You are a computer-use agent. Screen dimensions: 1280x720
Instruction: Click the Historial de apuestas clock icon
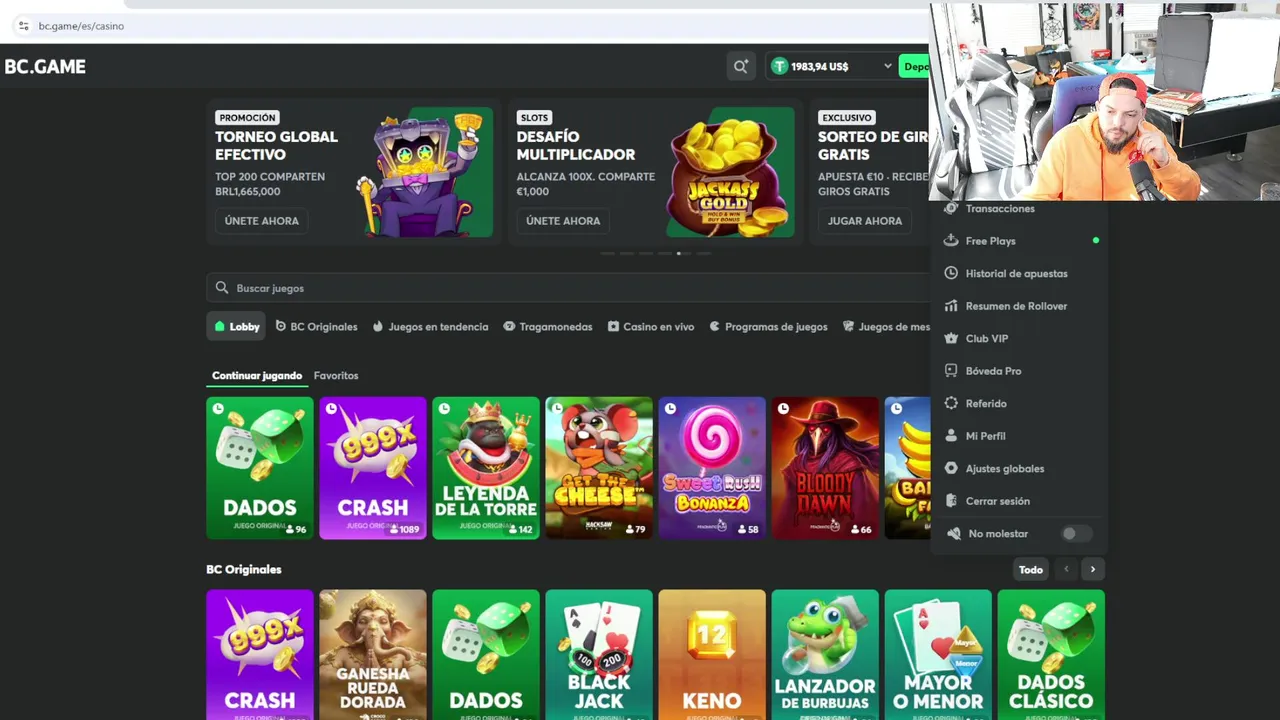pos(951,273)
